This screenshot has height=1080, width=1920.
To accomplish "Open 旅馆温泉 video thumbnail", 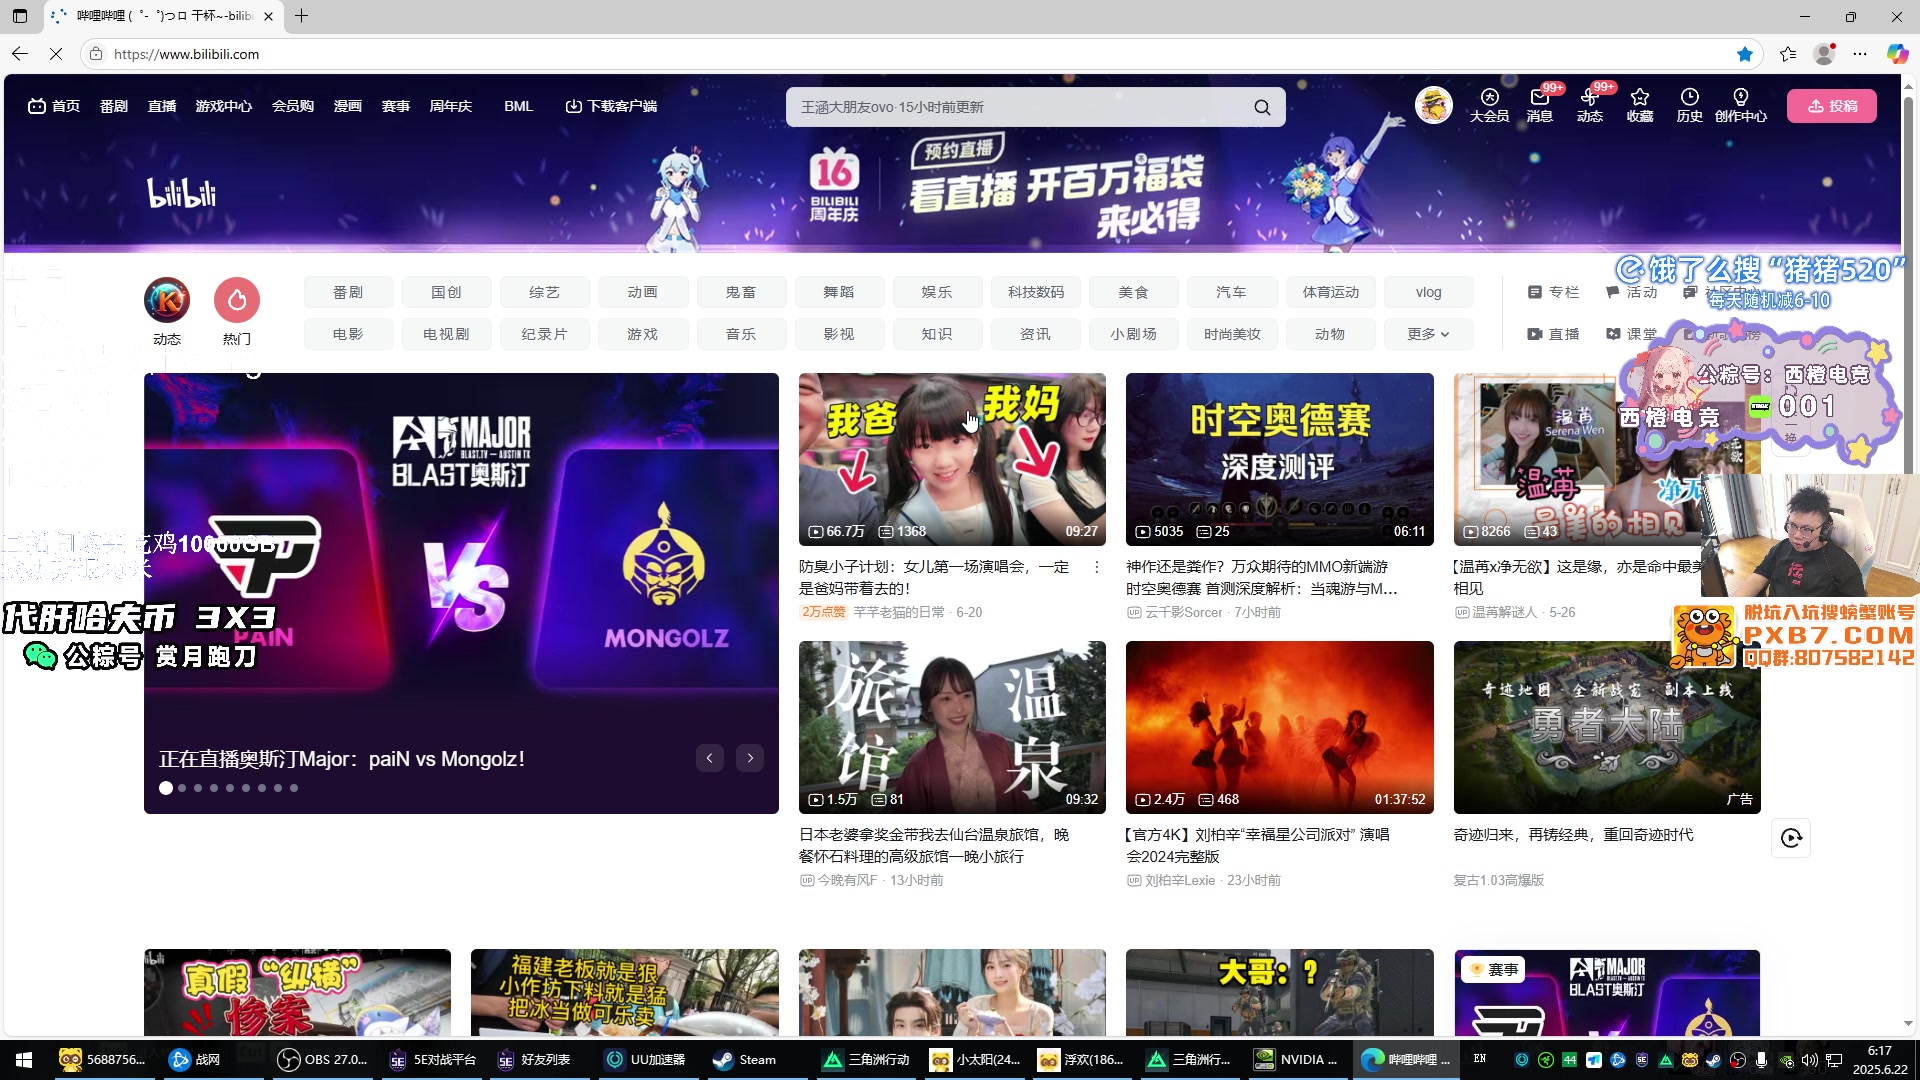I will pos(952,727).
